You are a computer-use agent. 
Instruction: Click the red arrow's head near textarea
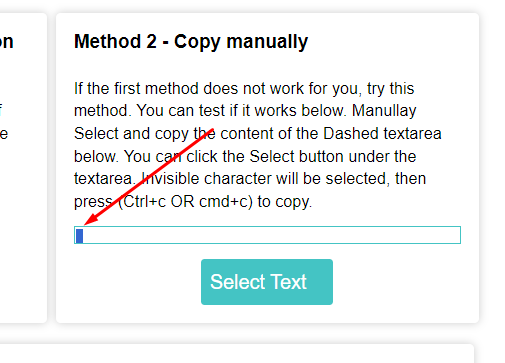coord(89,221)
